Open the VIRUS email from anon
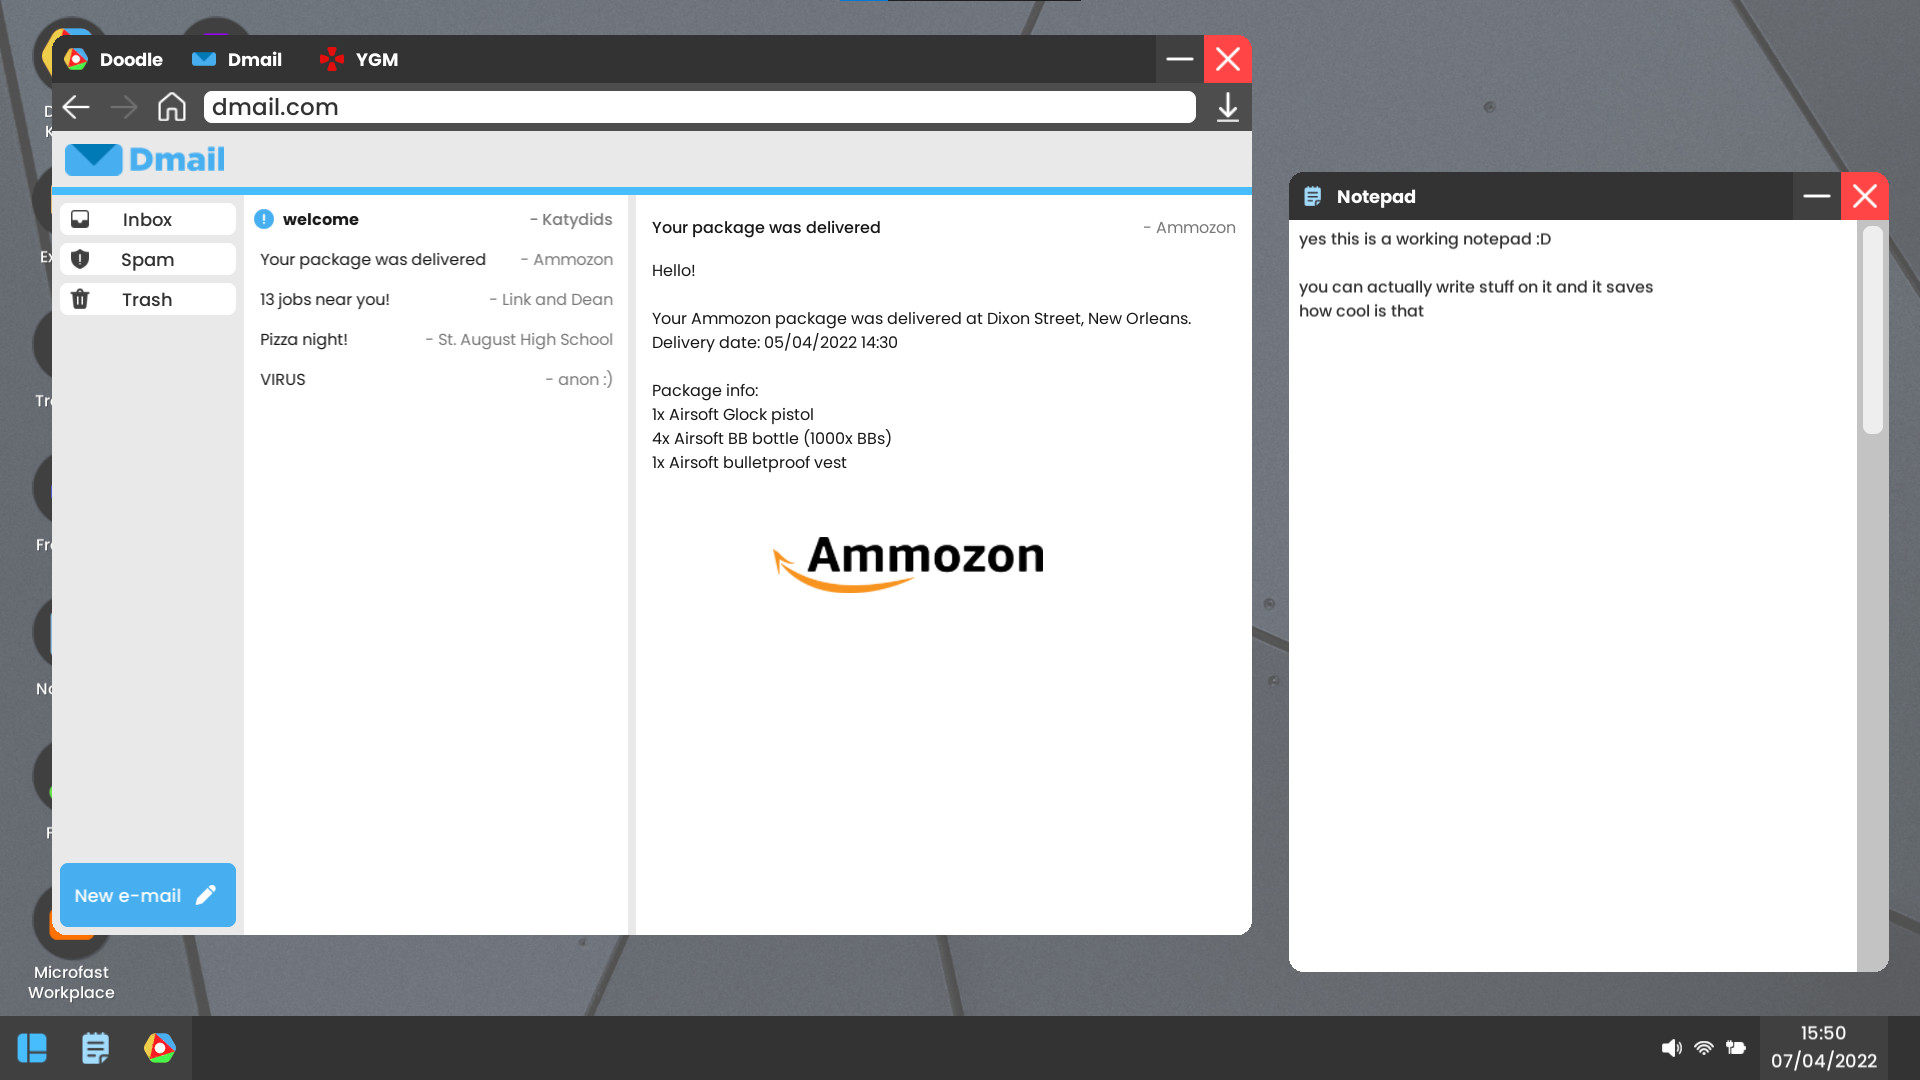 click(x=435, y=379)
